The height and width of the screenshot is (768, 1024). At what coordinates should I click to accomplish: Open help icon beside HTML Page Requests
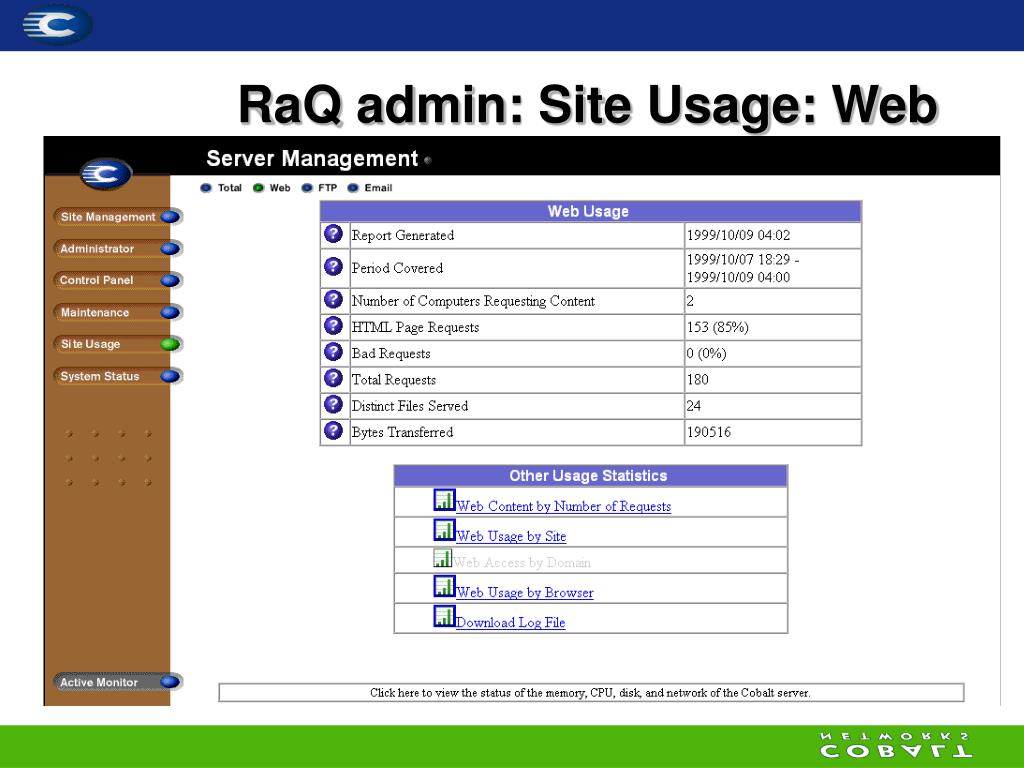tap(333, 325)
